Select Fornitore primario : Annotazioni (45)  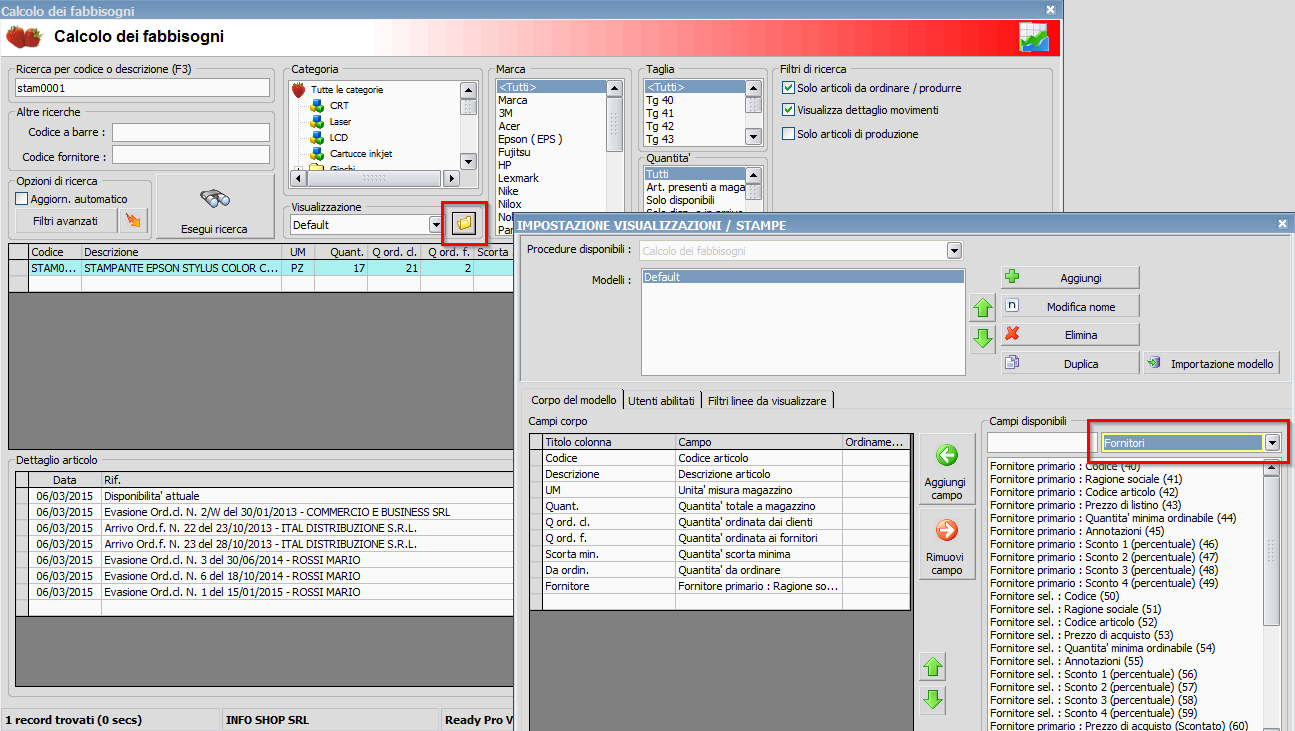[1077, 531]
